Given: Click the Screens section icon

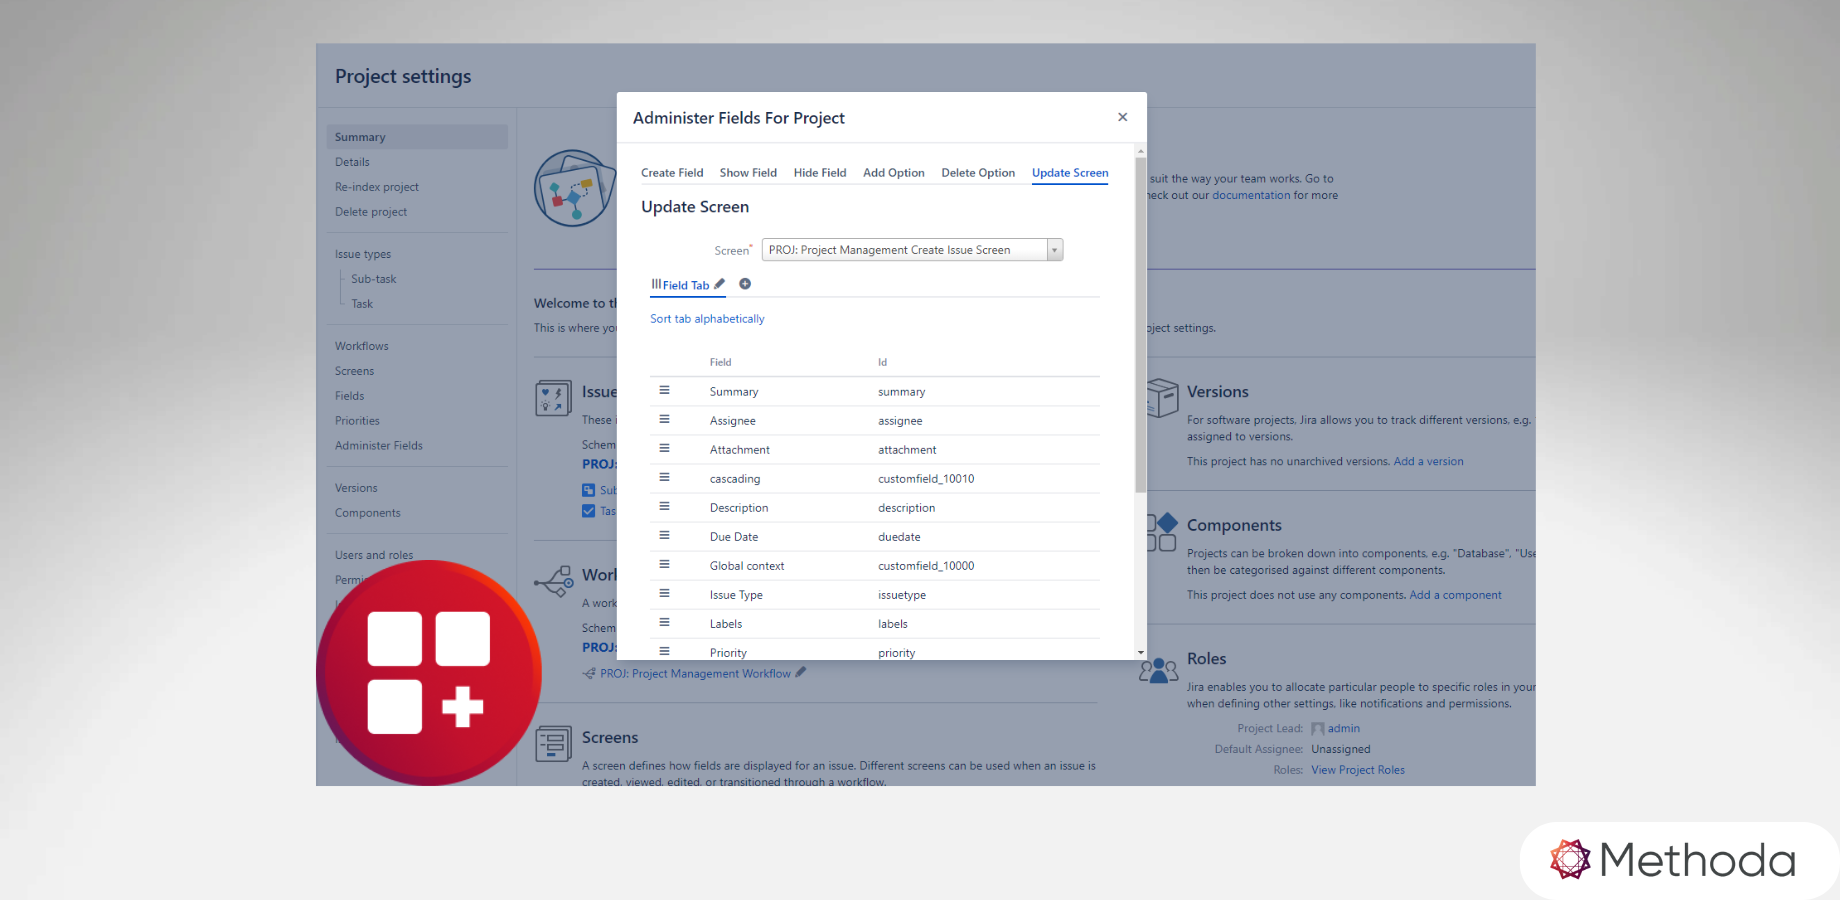Looking at the screenshot, I should point(553,745).
